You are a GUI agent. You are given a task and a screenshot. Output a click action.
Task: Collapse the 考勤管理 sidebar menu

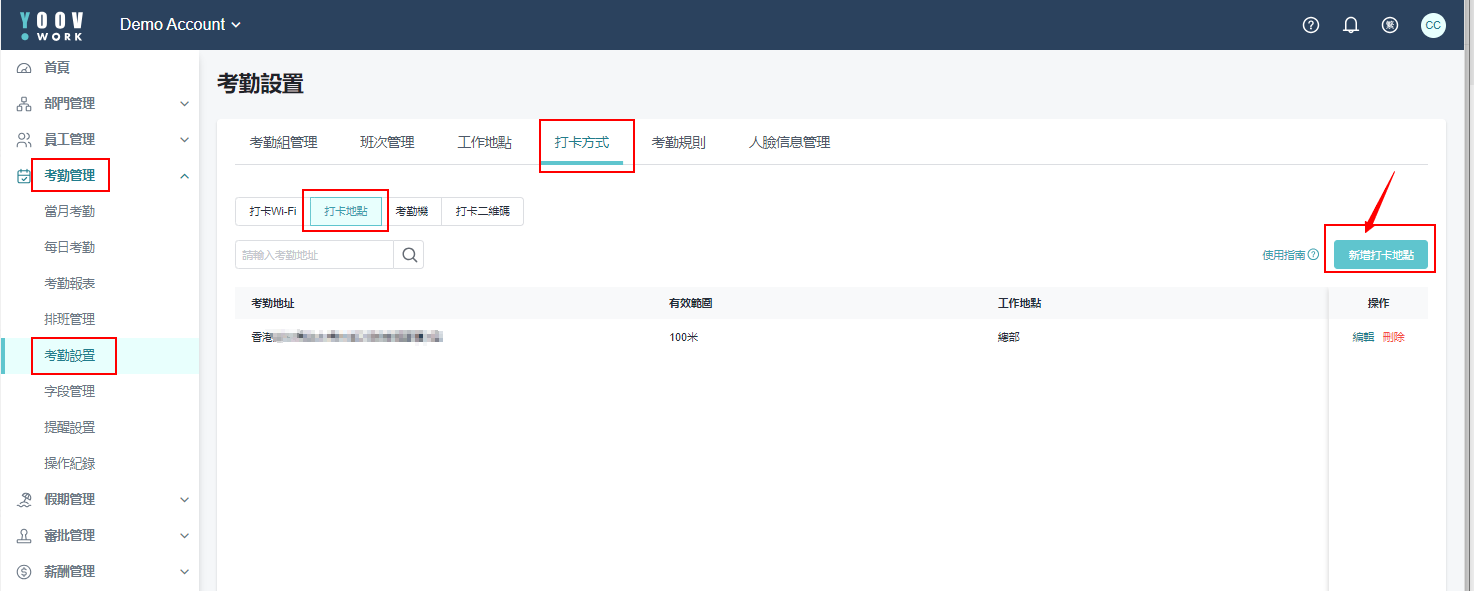pyautogui.click(x=184, y=176)
